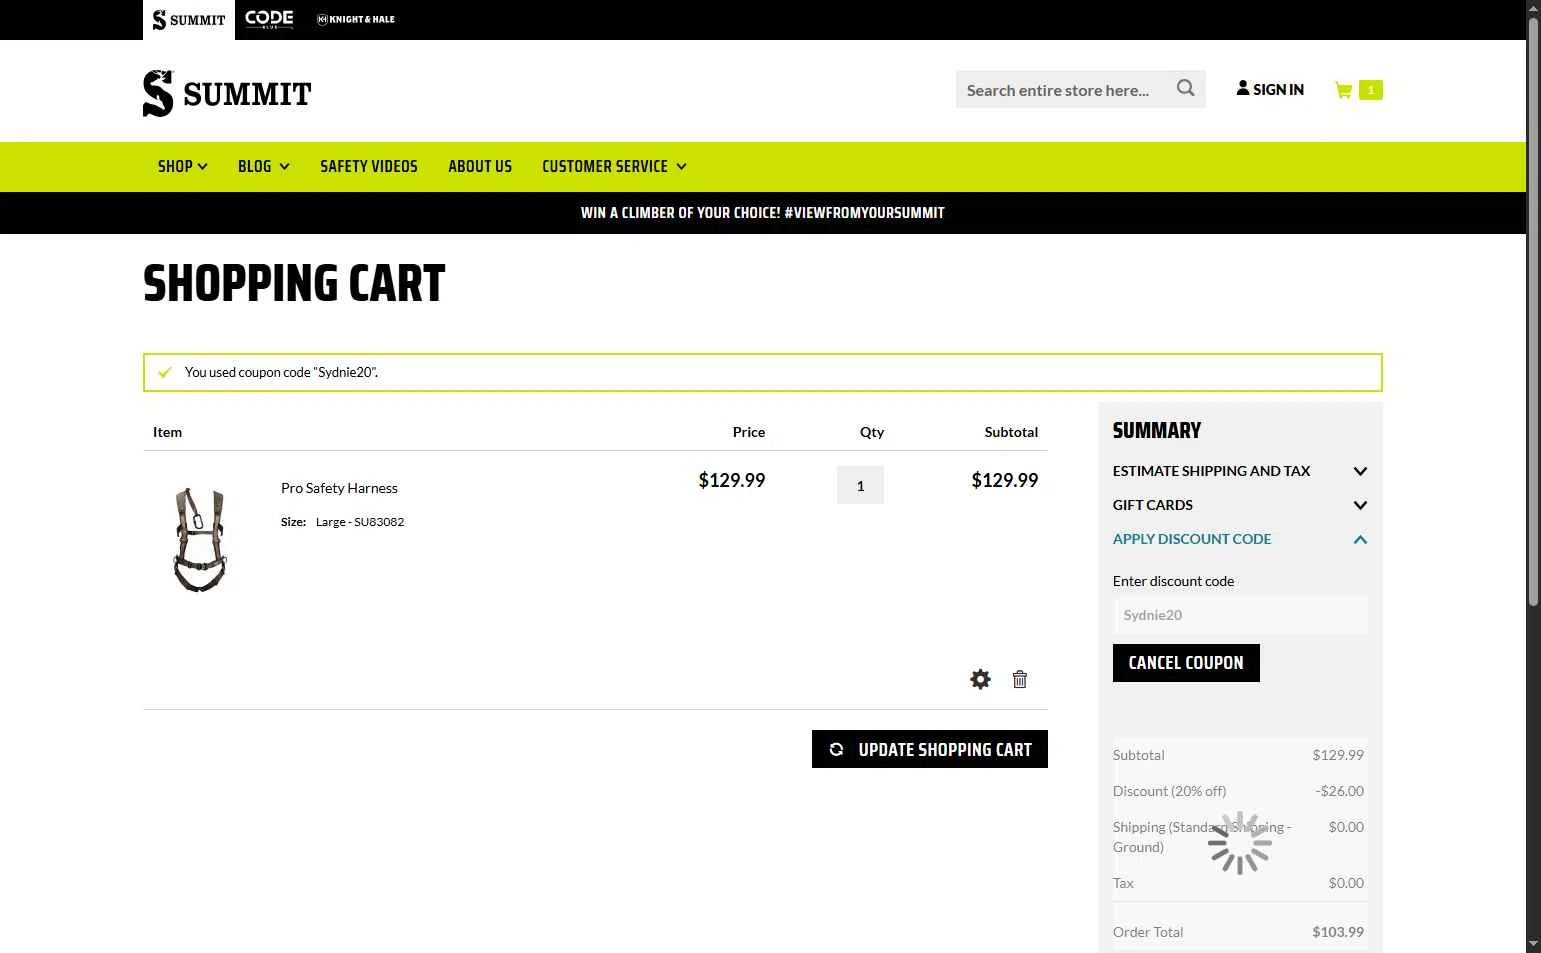Switch to the Knight & Hale brand tab
This screenshot has width=1541, height=953.
click(x=356, y=20)
